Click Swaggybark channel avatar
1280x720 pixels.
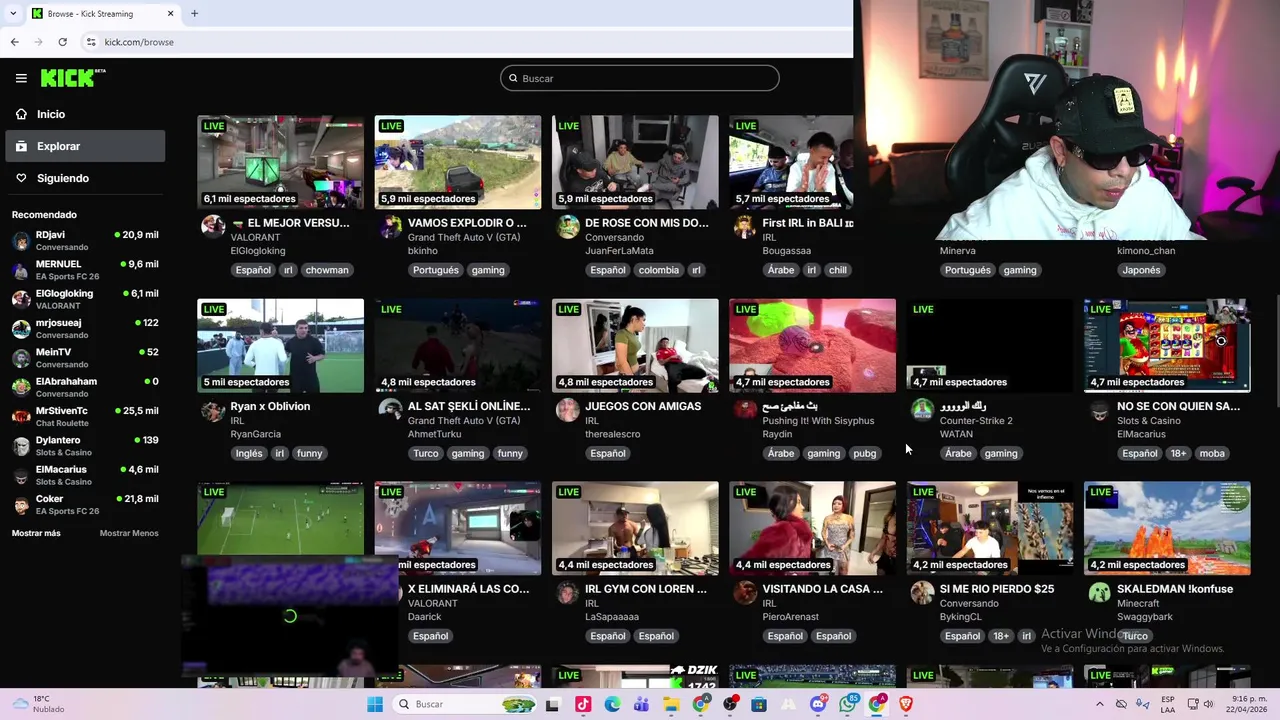pos(1099,593)
